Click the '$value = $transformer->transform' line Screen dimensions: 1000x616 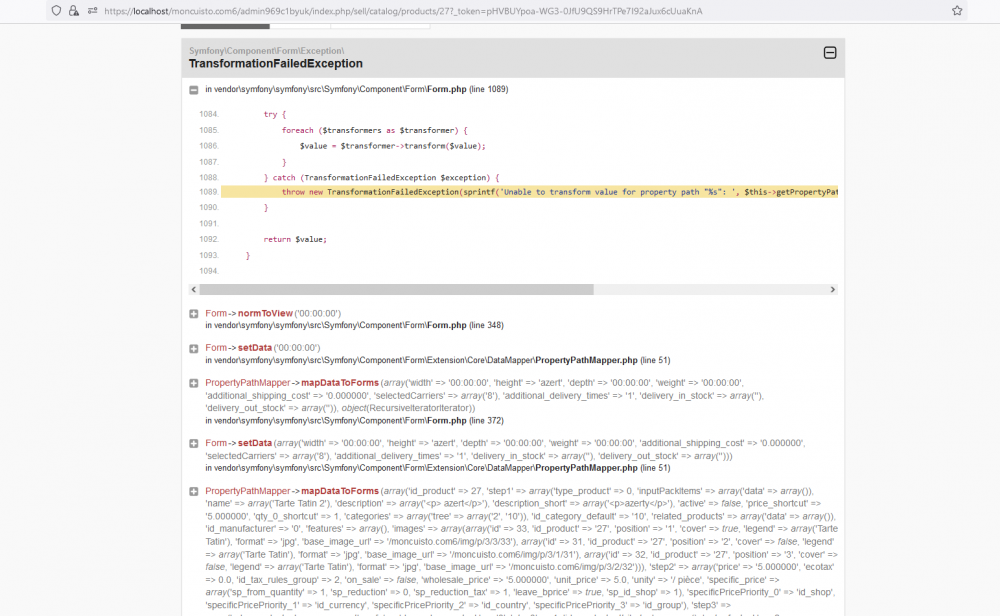click(393, 146)
